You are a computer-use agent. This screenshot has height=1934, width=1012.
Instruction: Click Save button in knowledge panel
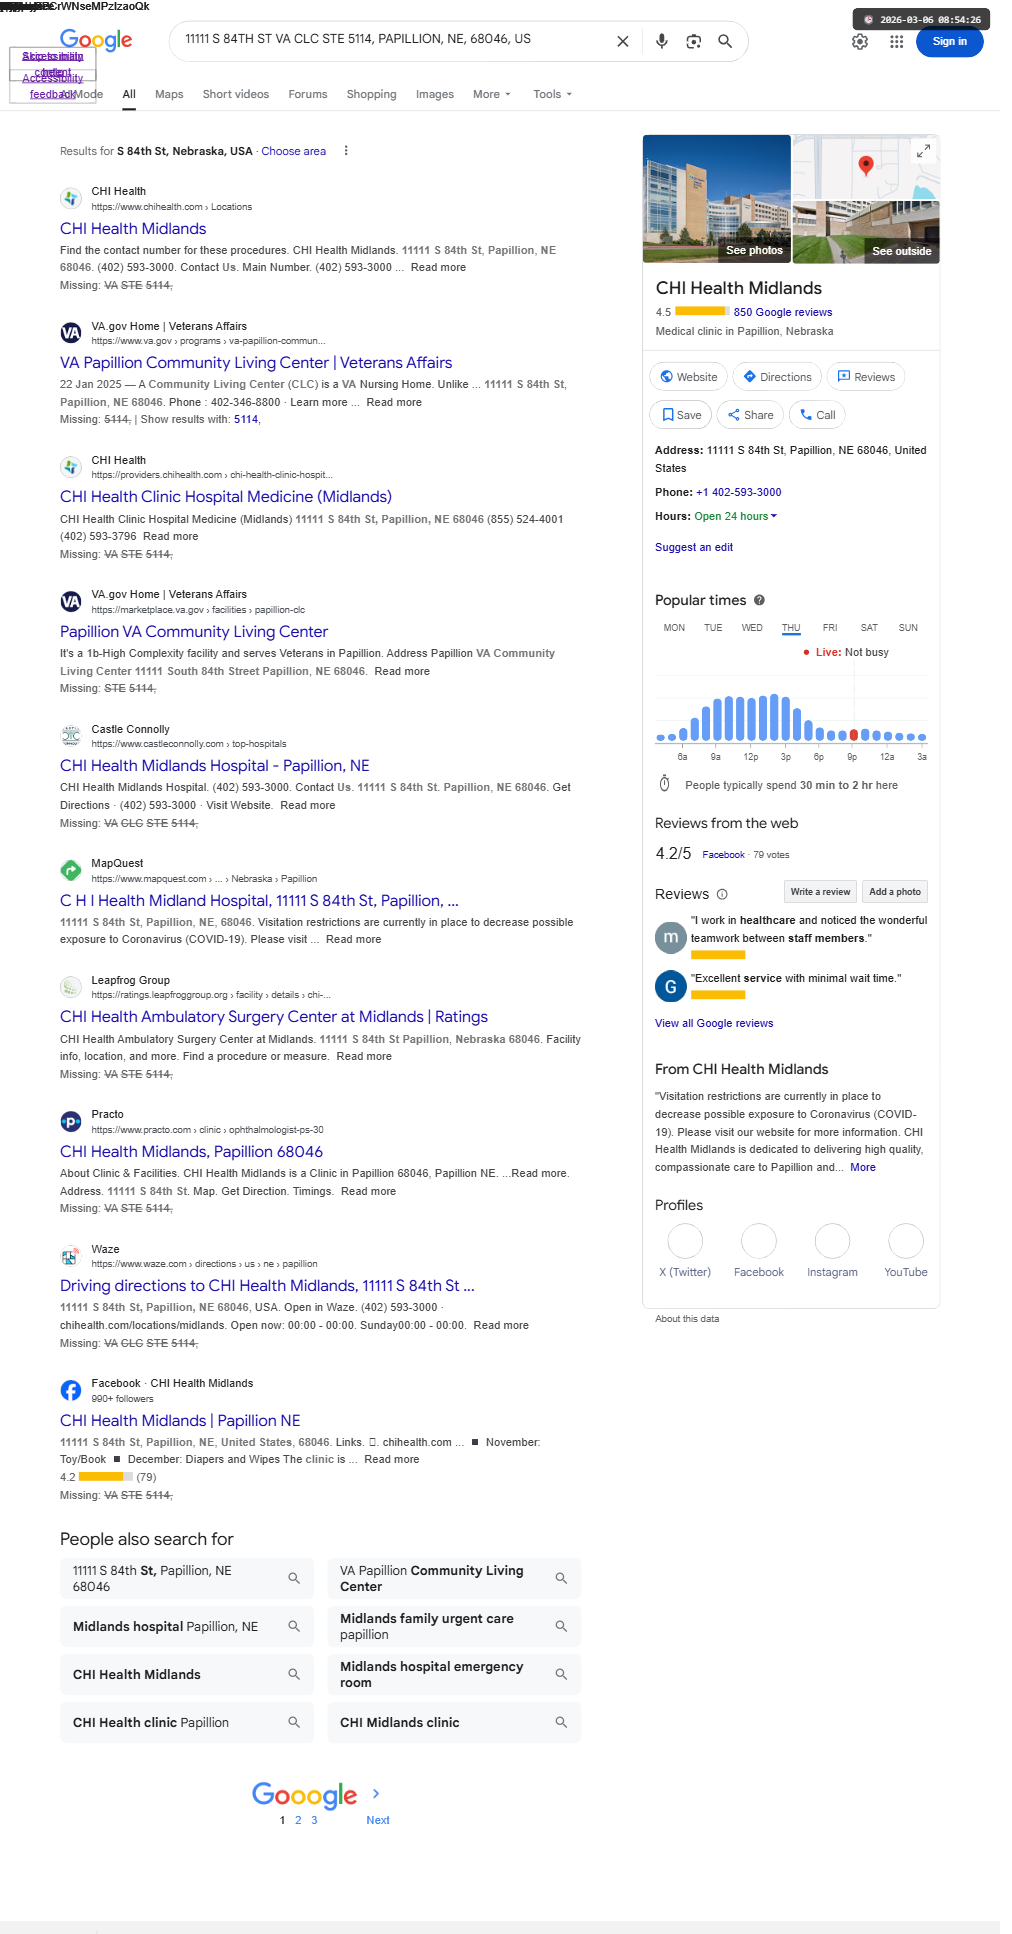681,415
